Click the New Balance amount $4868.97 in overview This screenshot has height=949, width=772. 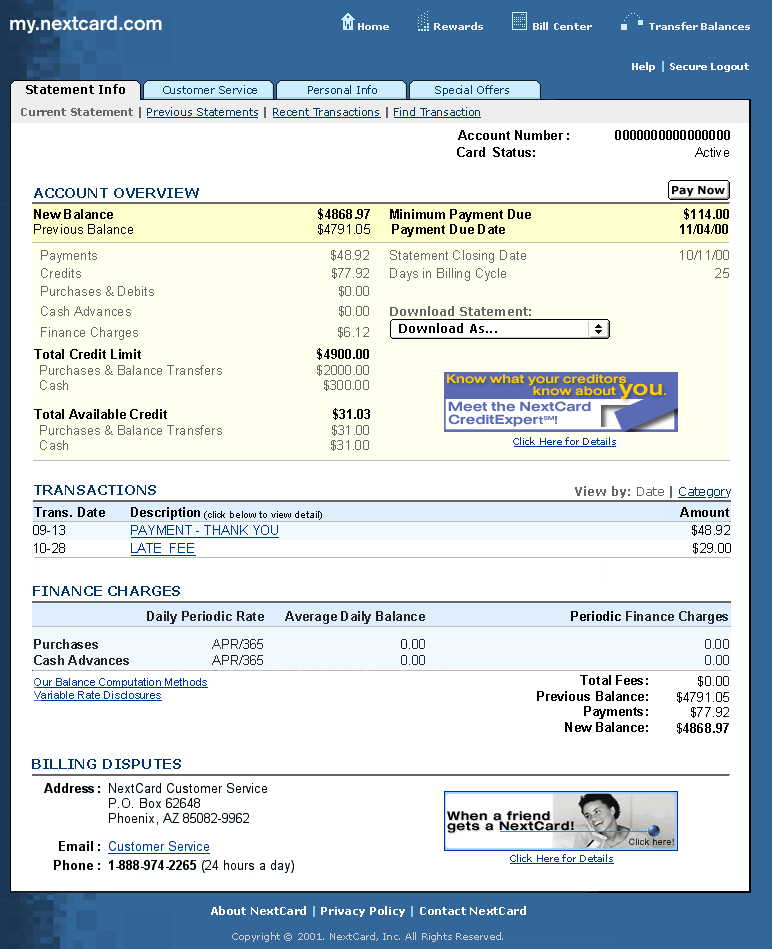[344, 214]
